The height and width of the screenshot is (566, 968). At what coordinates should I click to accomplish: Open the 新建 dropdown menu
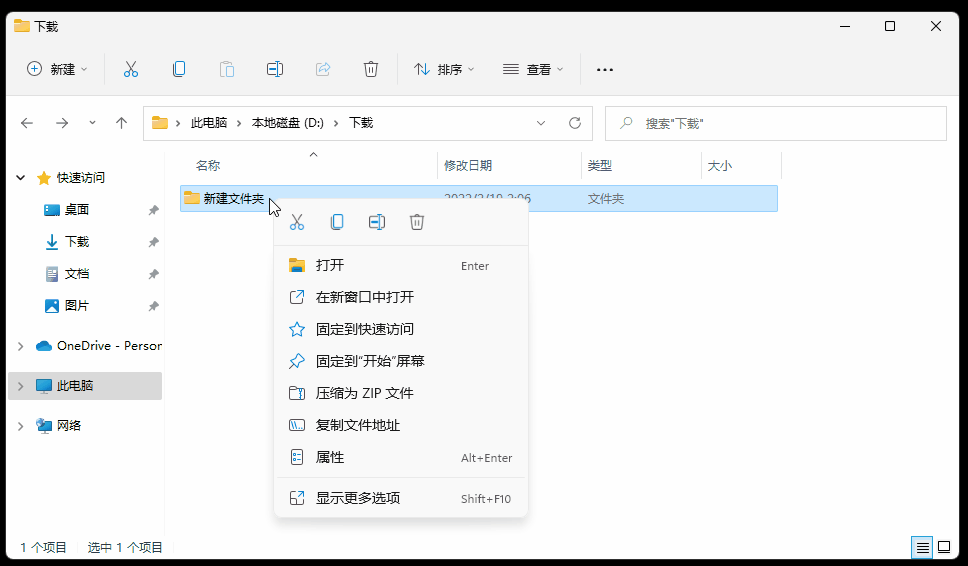pos(57,69)
